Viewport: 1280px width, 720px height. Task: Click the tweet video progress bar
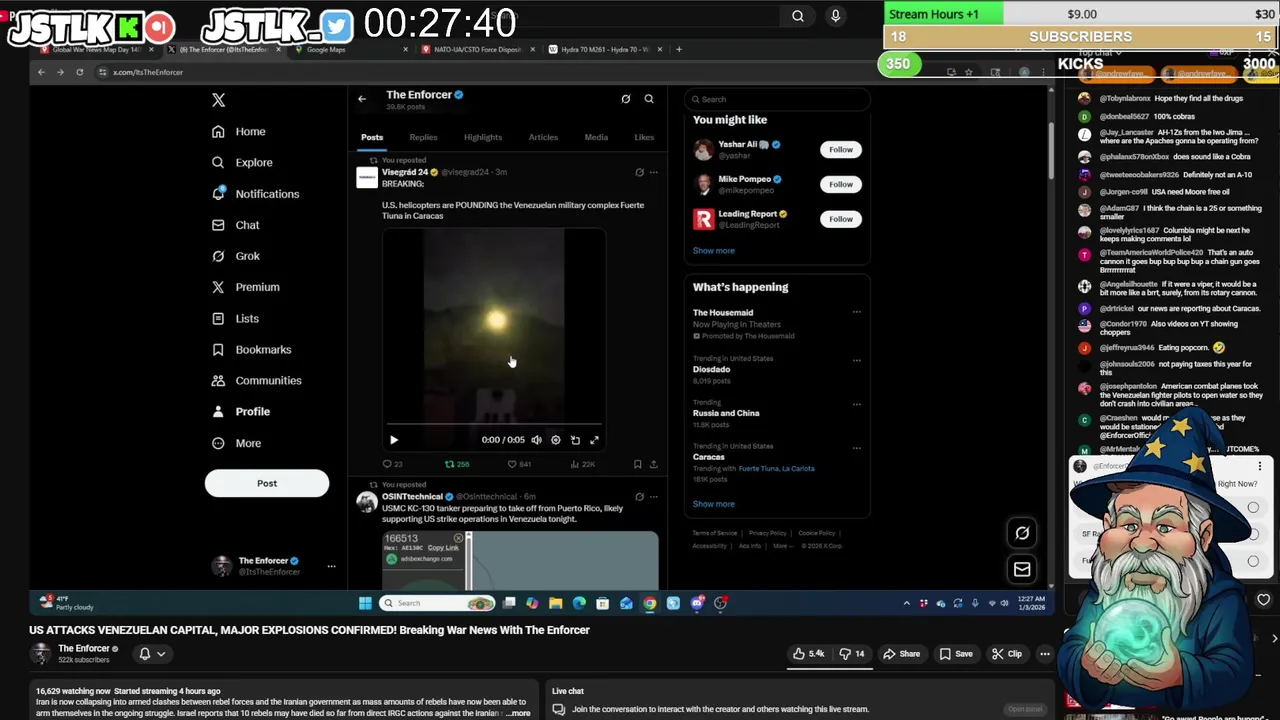tap(494, 425)
